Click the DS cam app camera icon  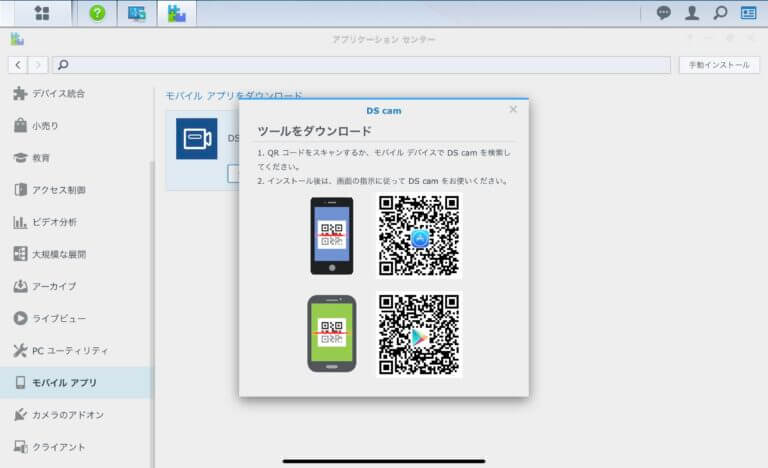click(197, 139)
